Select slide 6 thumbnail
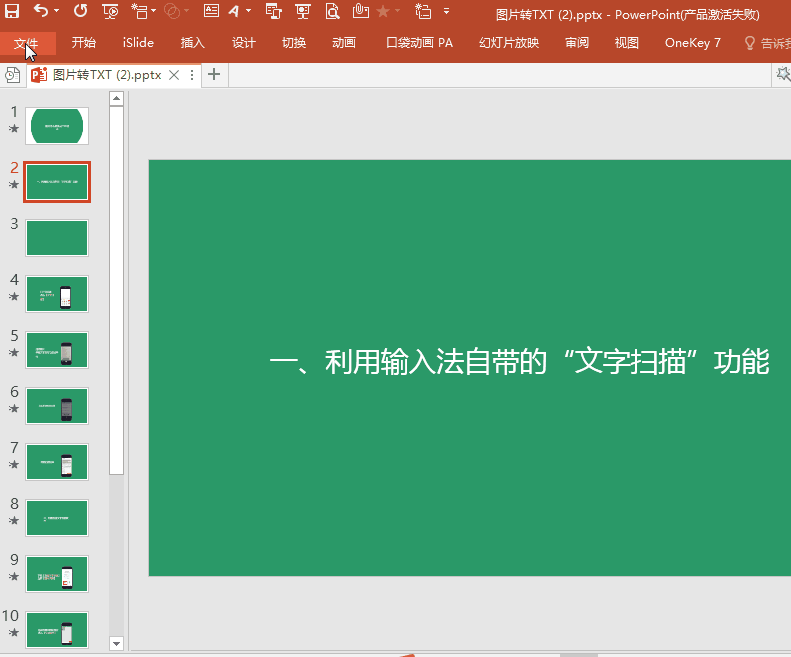 pyautogui.click(x=57, y=406)
